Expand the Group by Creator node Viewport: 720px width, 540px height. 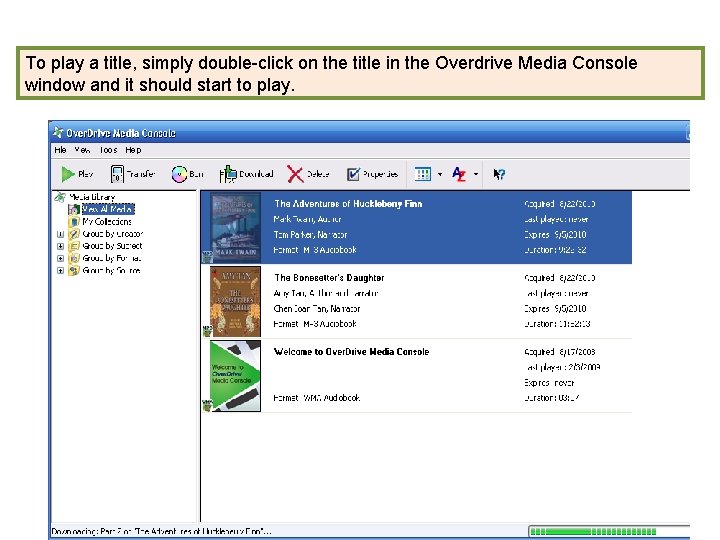click(60, 234)
